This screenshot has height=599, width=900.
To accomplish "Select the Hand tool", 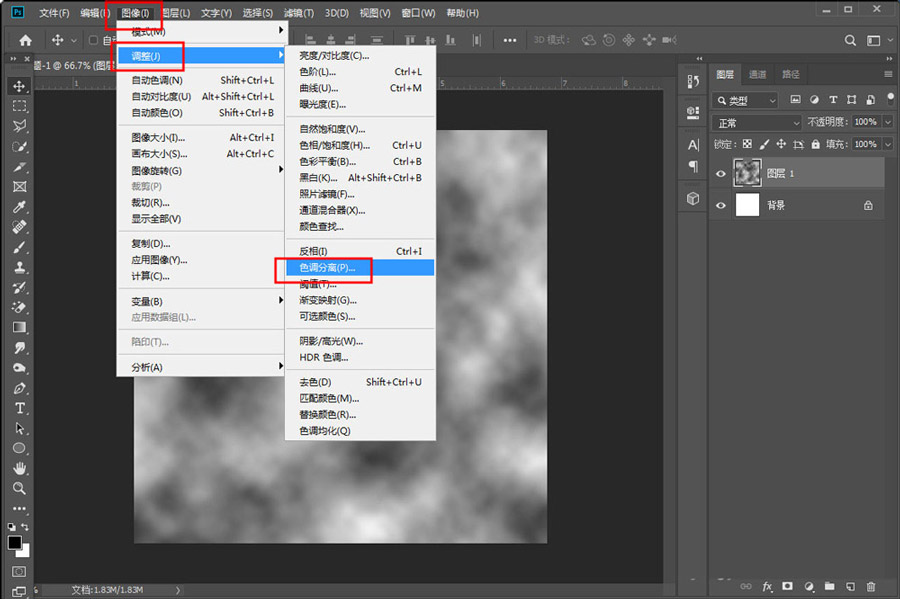I will pyautogui.click(x=19, y=468).
